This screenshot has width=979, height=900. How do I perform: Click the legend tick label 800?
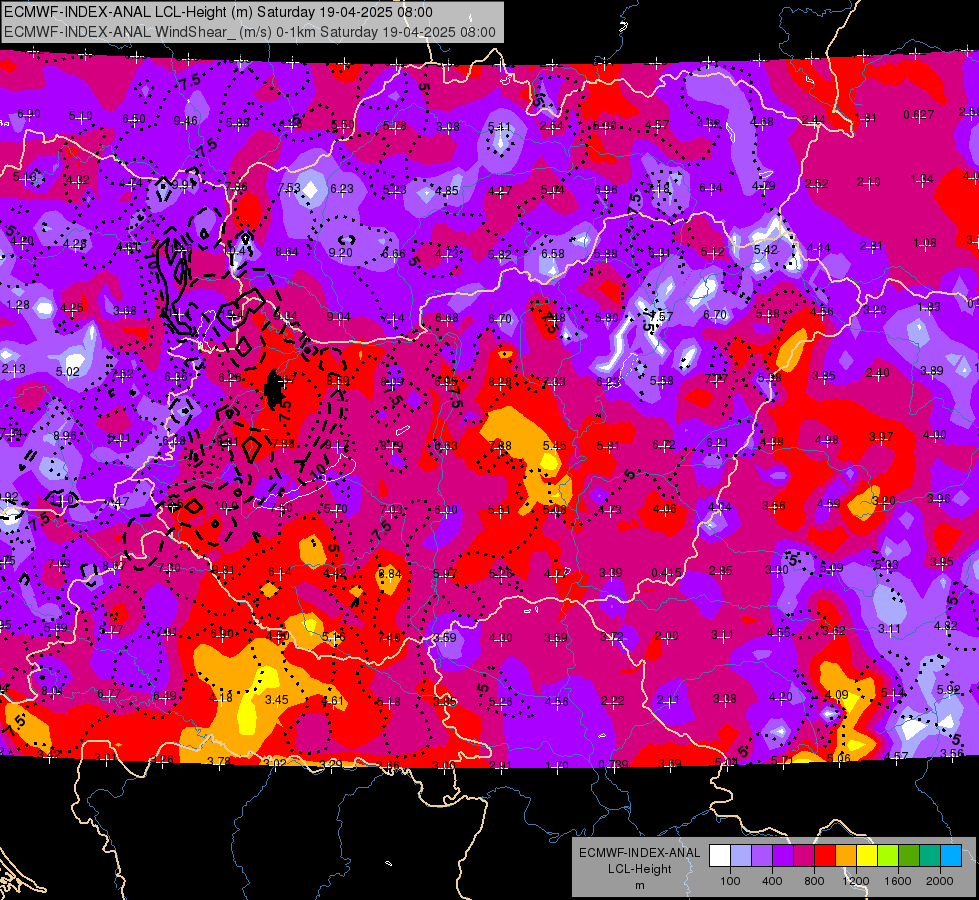814,881
